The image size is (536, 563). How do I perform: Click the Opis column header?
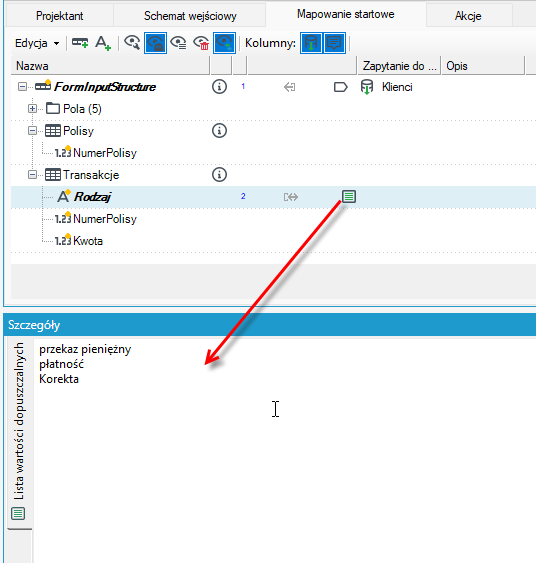pyautogui.click(x=483, y=66)
